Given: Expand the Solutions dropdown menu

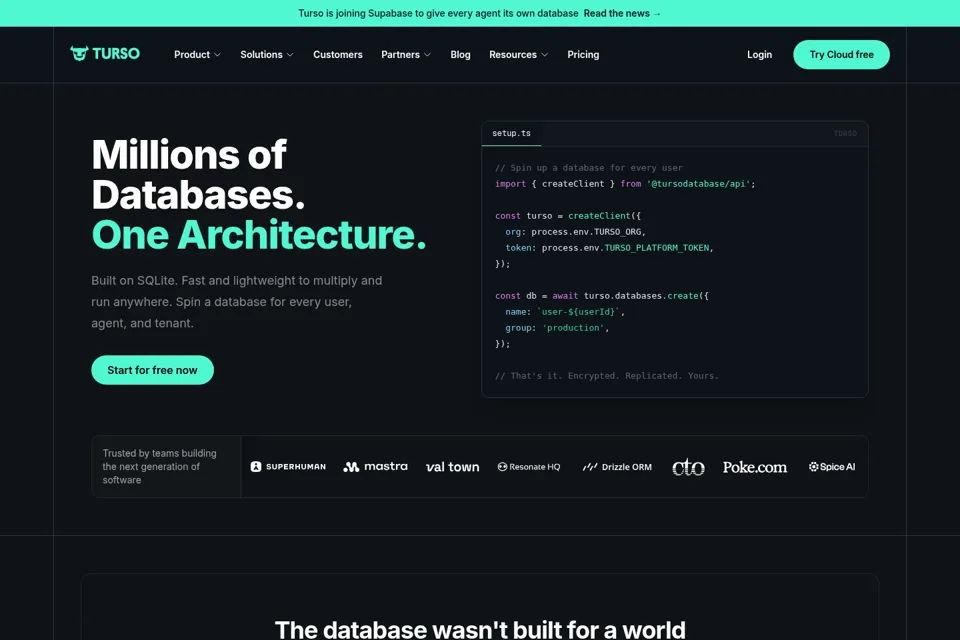Looking at the screenshot, I should 267,55.
